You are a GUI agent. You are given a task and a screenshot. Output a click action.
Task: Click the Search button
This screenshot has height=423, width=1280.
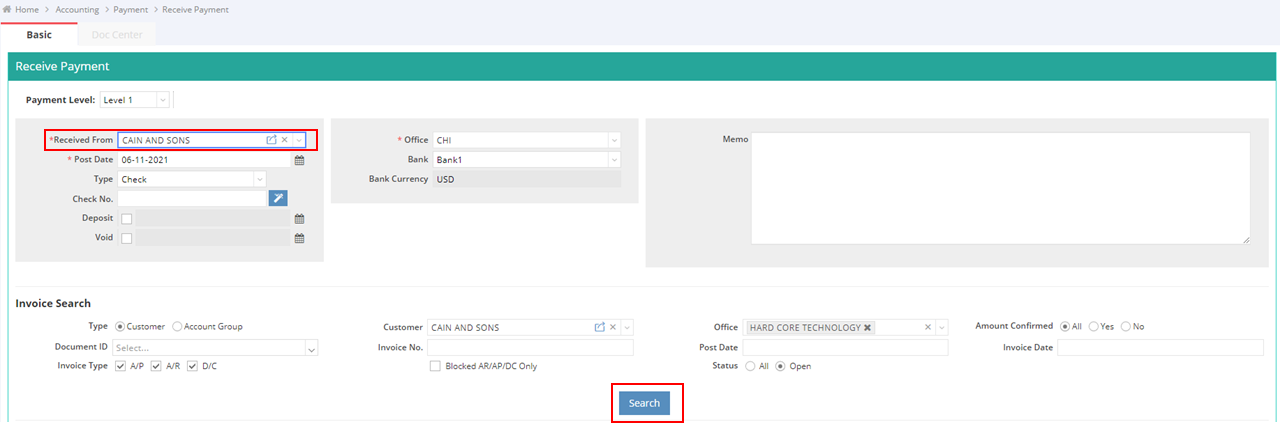pyautogui.click(x=644, y=403)
